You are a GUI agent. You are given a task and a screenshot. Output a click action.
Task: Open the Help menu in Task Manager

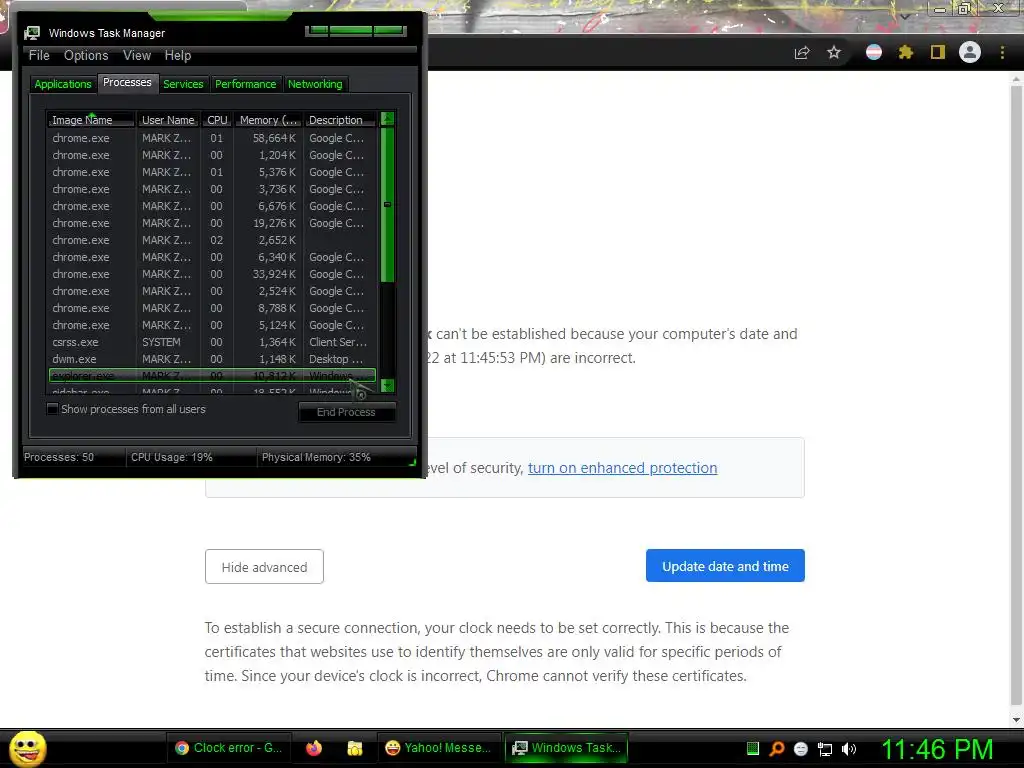pos(178,56)
